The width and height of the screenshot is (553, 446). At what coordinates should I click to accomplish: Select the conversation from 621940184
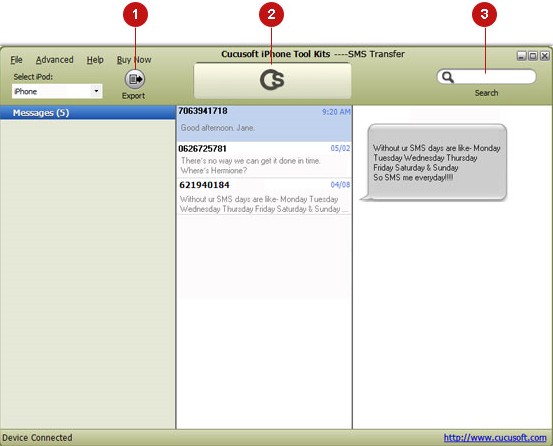click(264, 197)
